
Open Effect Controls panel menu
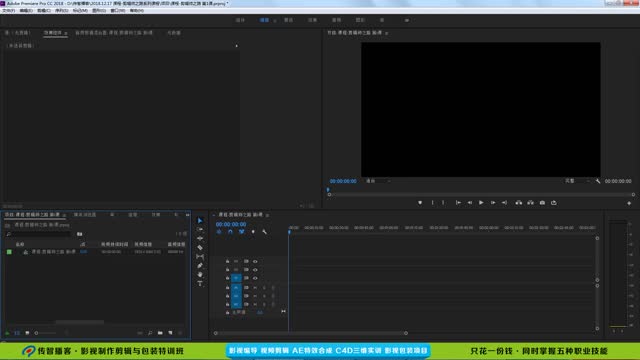[x=65, y=33]
